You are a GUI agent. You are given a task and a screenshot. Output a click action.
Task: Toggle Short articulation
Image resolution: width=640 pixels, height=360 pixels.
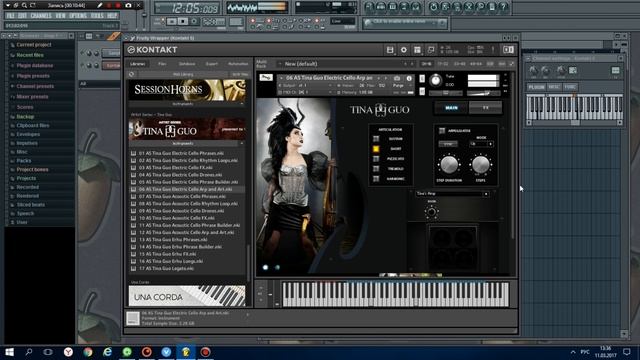click(x=376, y=149)
